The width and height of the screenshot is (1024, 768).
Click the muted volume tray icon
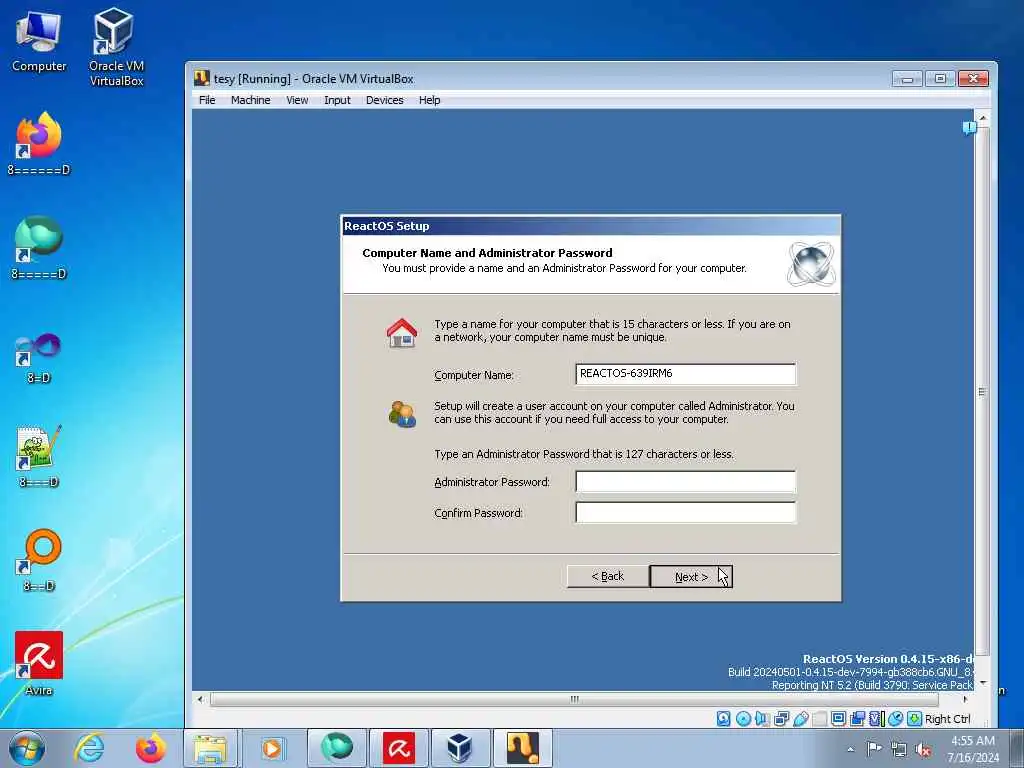[923, 749]
